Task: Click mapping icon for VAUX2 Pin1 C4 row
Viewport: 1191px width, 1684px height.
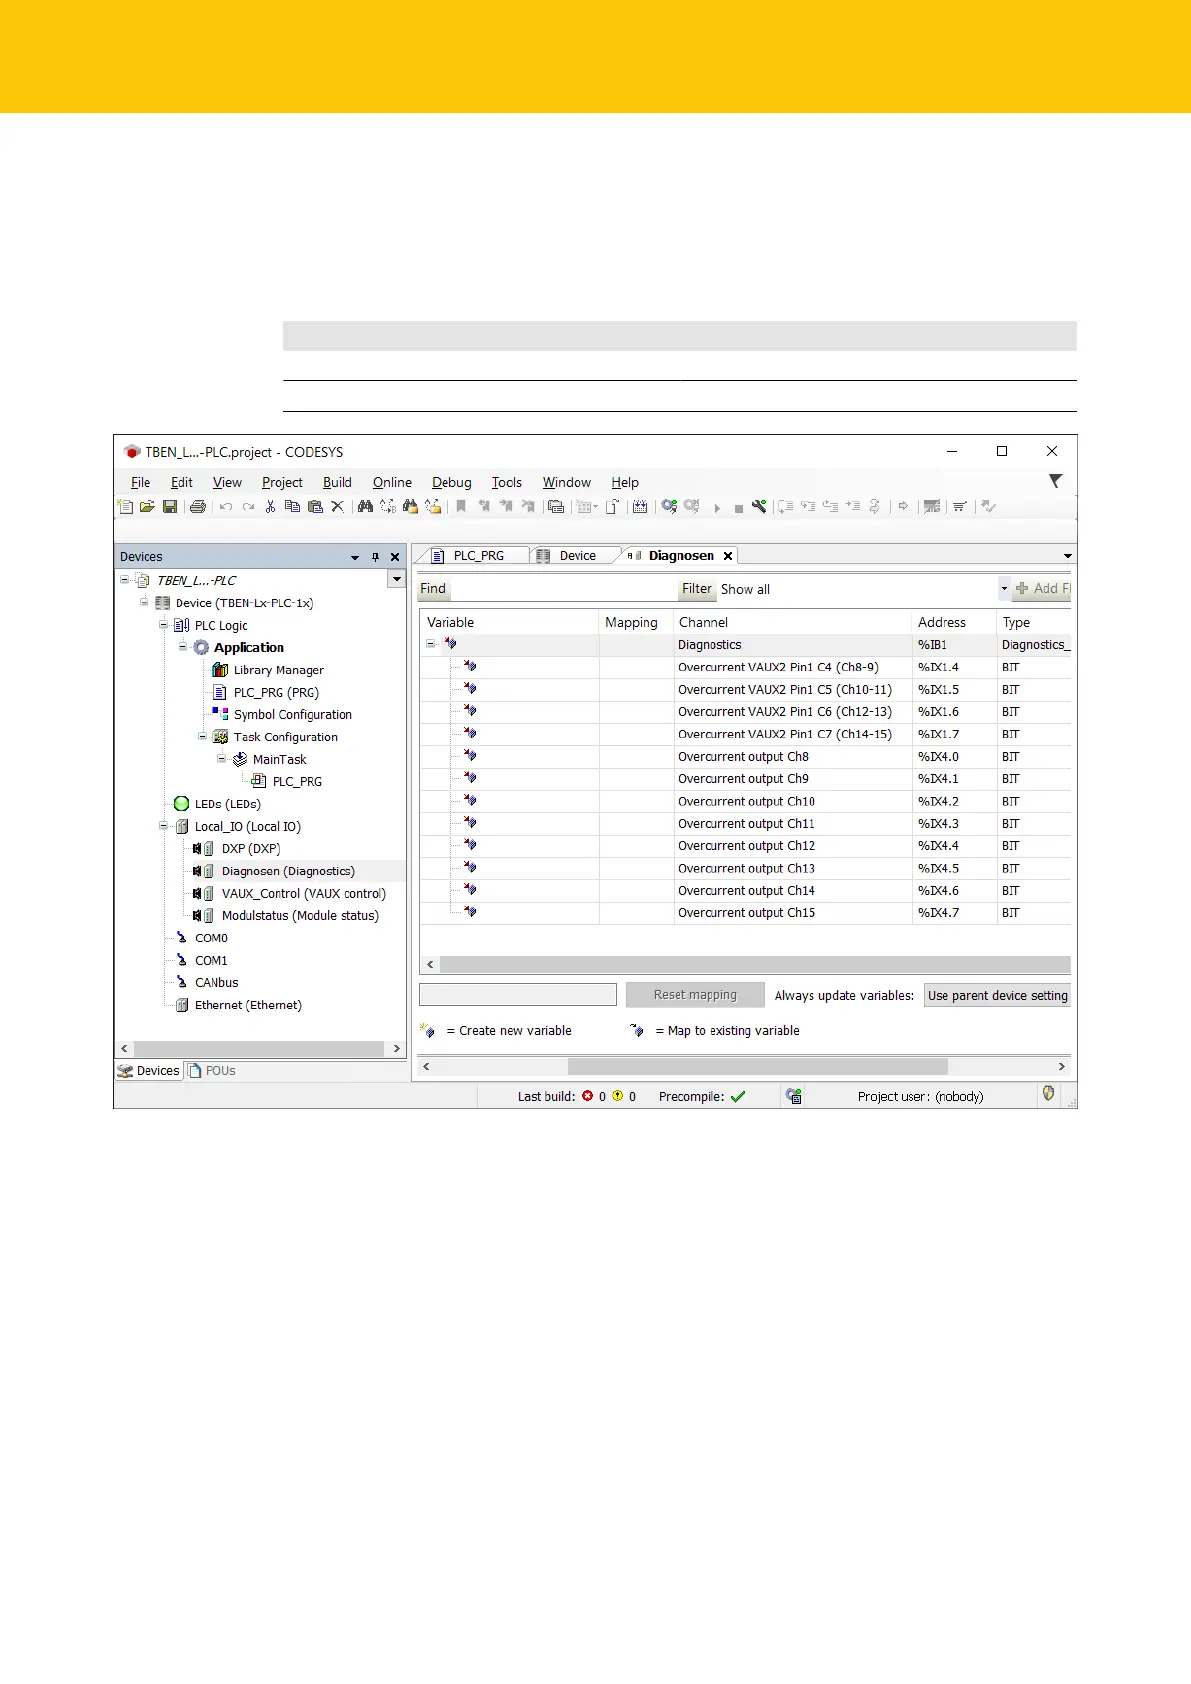Action: click(x=470, y=666)
